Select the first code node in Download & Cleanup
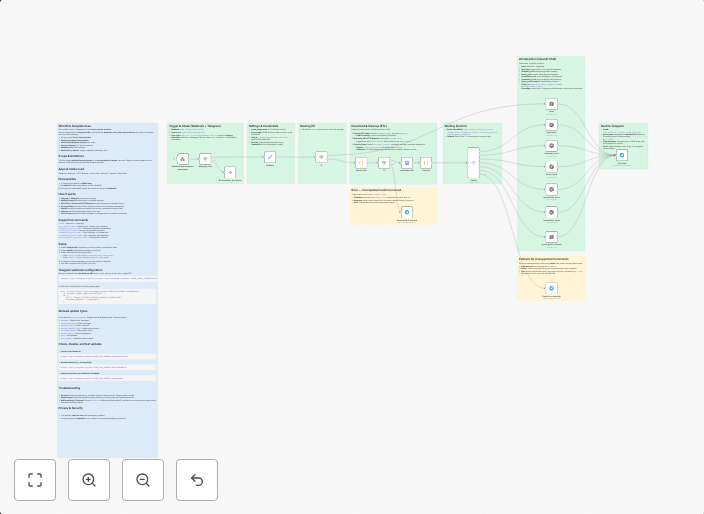Viewport: 704px width, 514px height. (x=362, y=162)
